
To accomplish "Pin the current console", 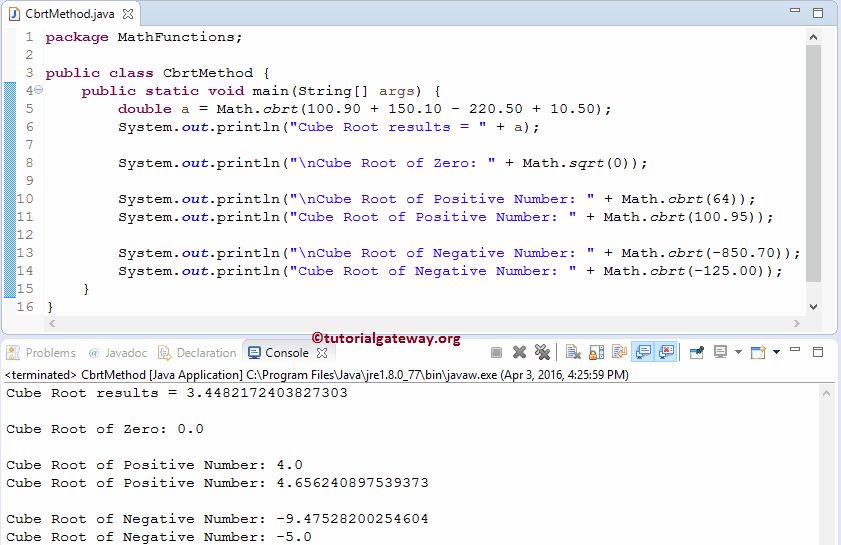I will click(696, 352).
